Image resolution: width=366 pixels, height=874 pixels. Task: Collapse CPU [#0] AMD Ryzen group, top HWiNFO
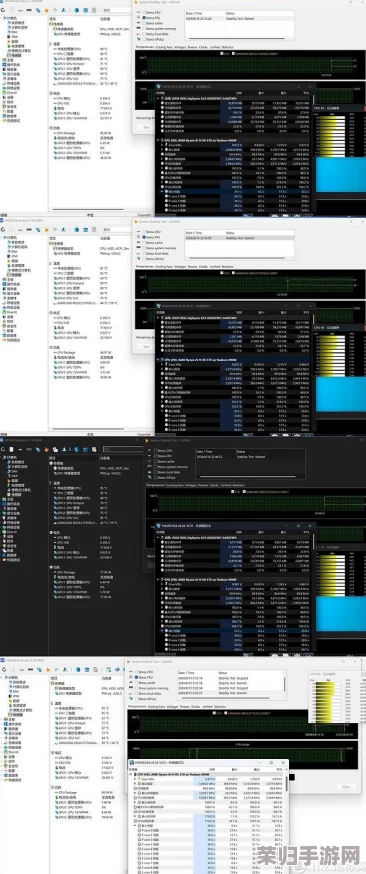158,140
